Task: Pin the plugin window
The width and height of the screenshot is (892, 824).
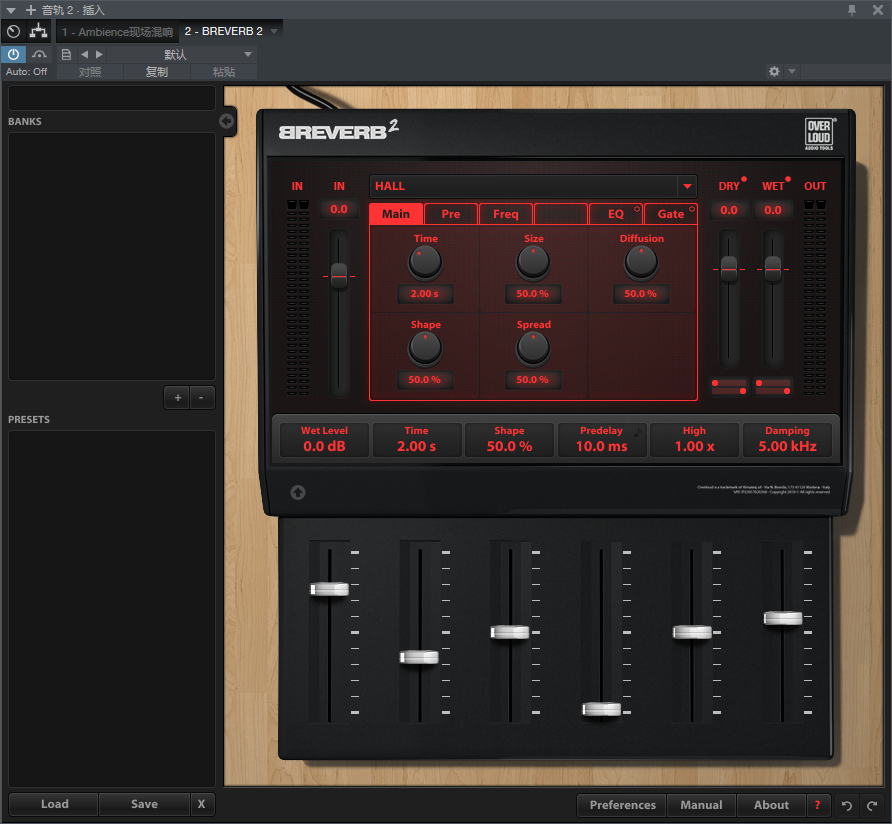Action: tap(852, 10)
